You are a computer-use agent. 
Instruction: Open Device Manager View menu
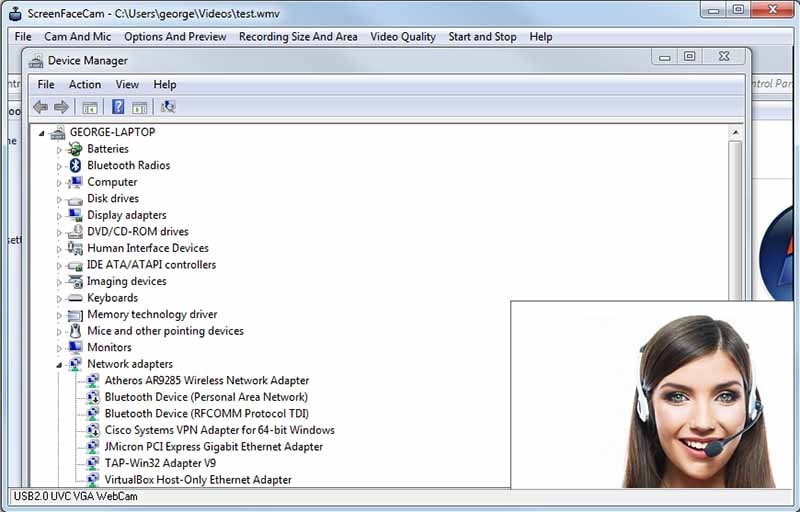(127, 85)
